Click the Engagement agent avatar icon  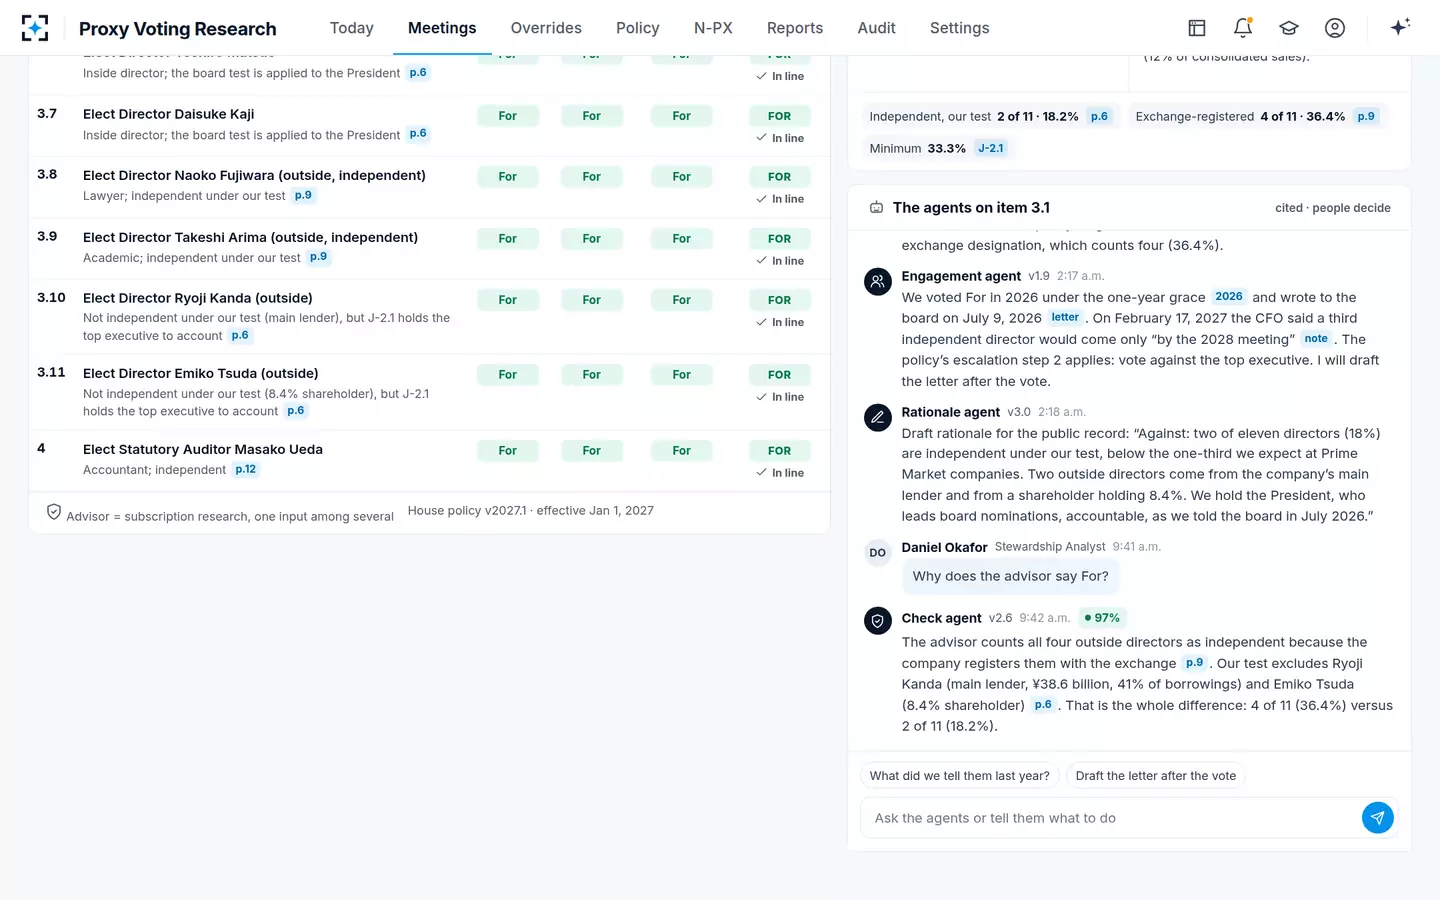click(x=878, y=282)
